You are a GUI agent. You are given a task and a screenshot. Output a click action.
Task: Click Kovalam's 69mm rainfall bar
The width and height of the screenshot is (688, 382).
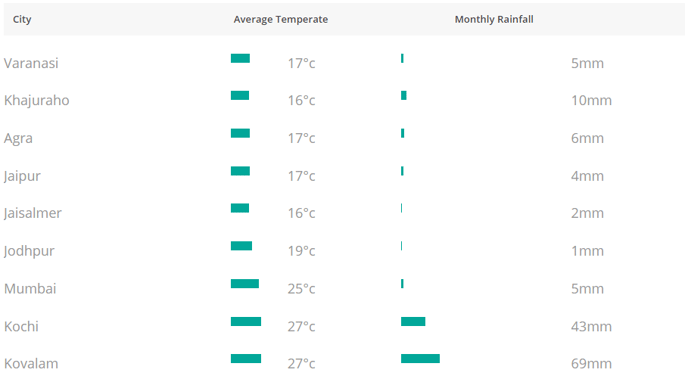420,359
